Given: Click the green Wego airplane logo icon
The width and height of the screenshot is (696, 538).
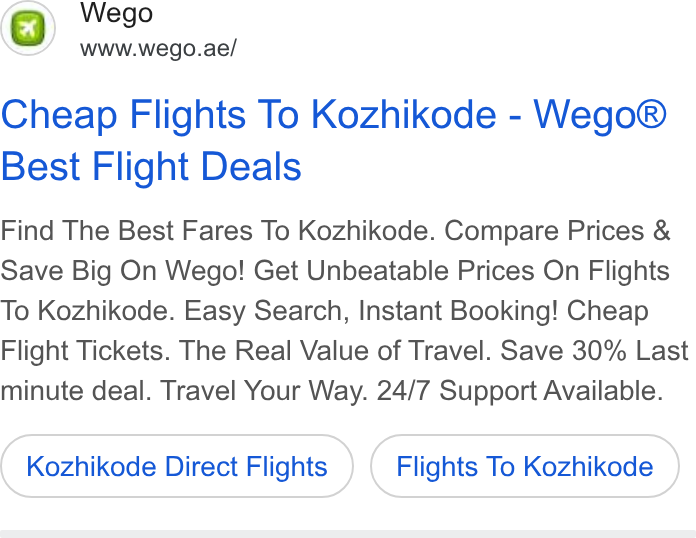Looking at the screenshot, I should (28, 28).
